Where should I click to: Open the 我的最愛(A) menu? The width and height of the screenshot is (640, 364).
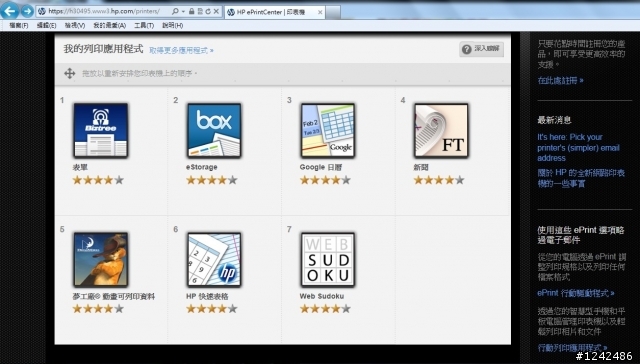pyautogui.click(x=109, y=25)
